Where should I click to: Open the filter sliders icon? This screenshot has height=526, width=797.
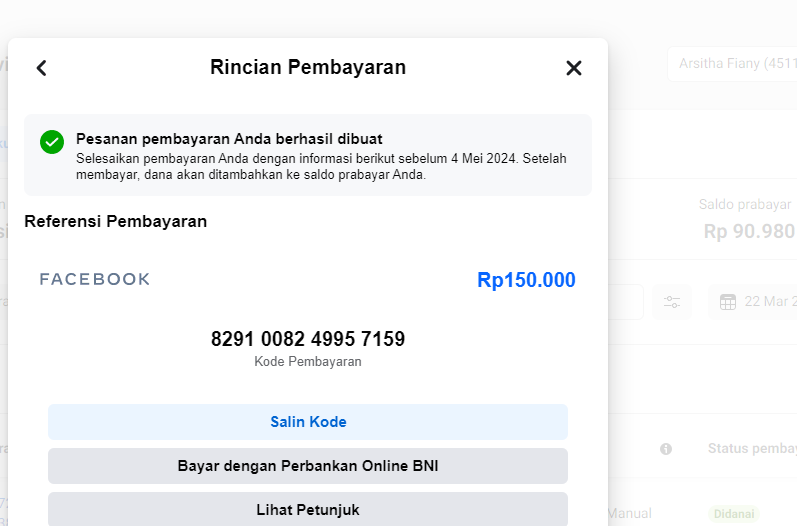coord(672,302)
